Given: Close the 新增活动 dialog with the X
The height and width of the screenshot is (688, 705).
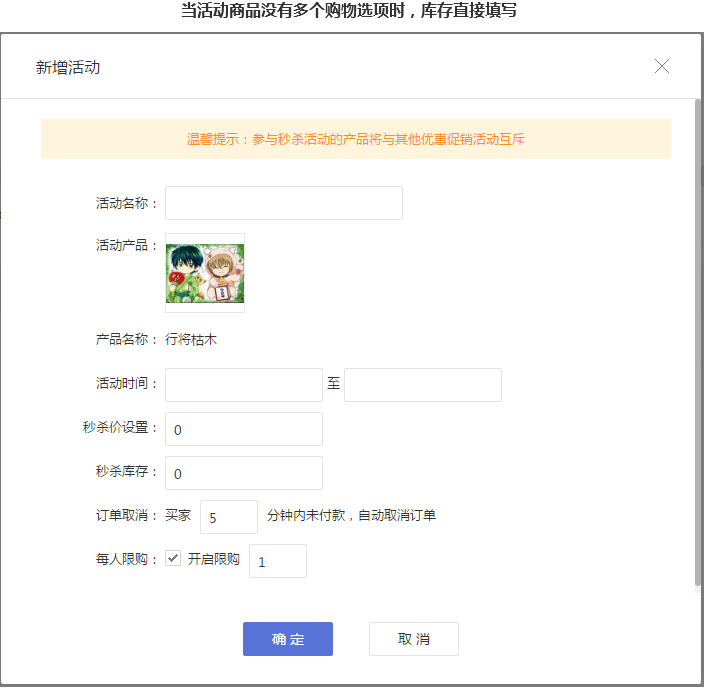Looking at the screenshot, I should (661, 66).
